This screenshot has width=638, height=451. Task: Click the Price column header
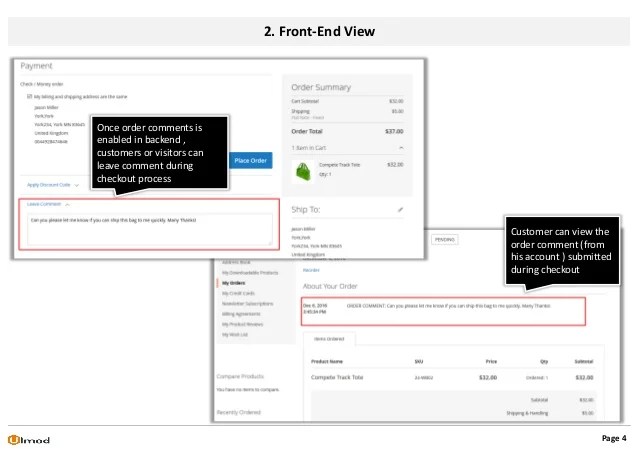491,361
